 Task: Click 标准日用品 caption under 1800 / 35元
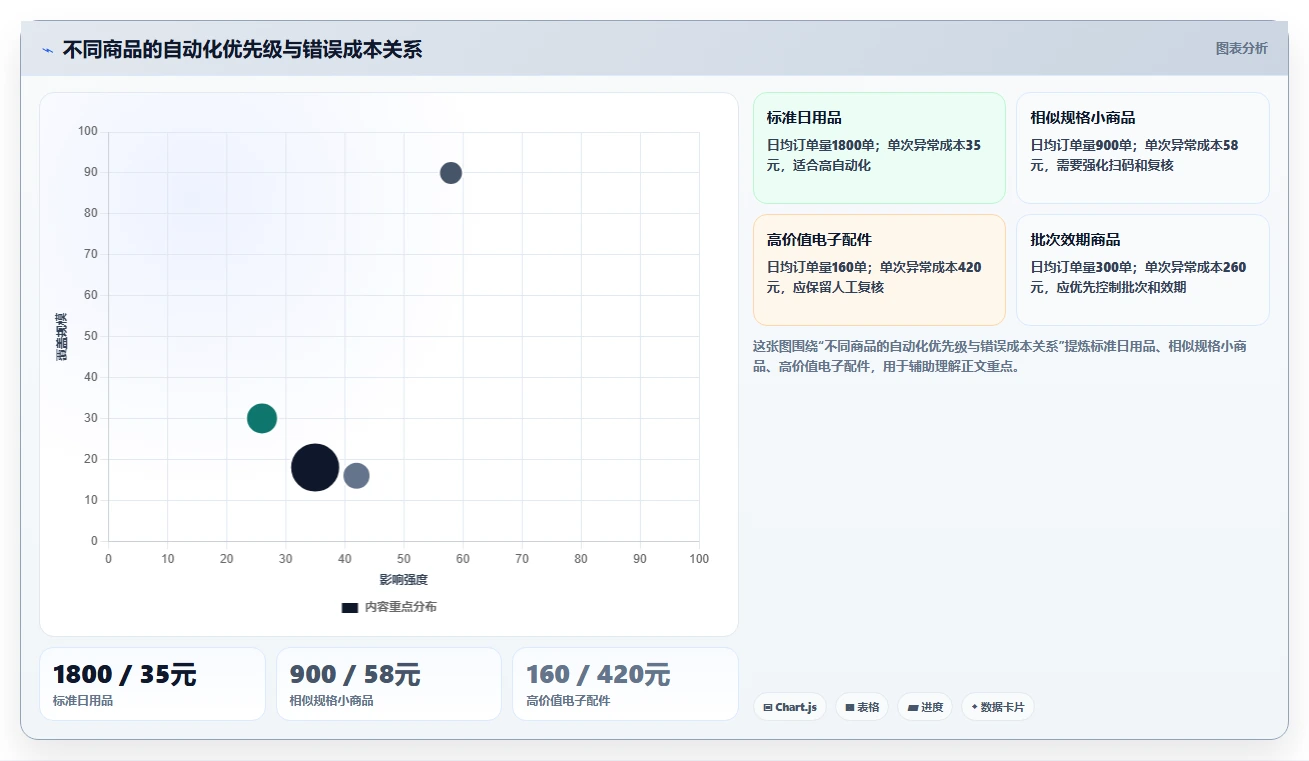coord(83,701)
